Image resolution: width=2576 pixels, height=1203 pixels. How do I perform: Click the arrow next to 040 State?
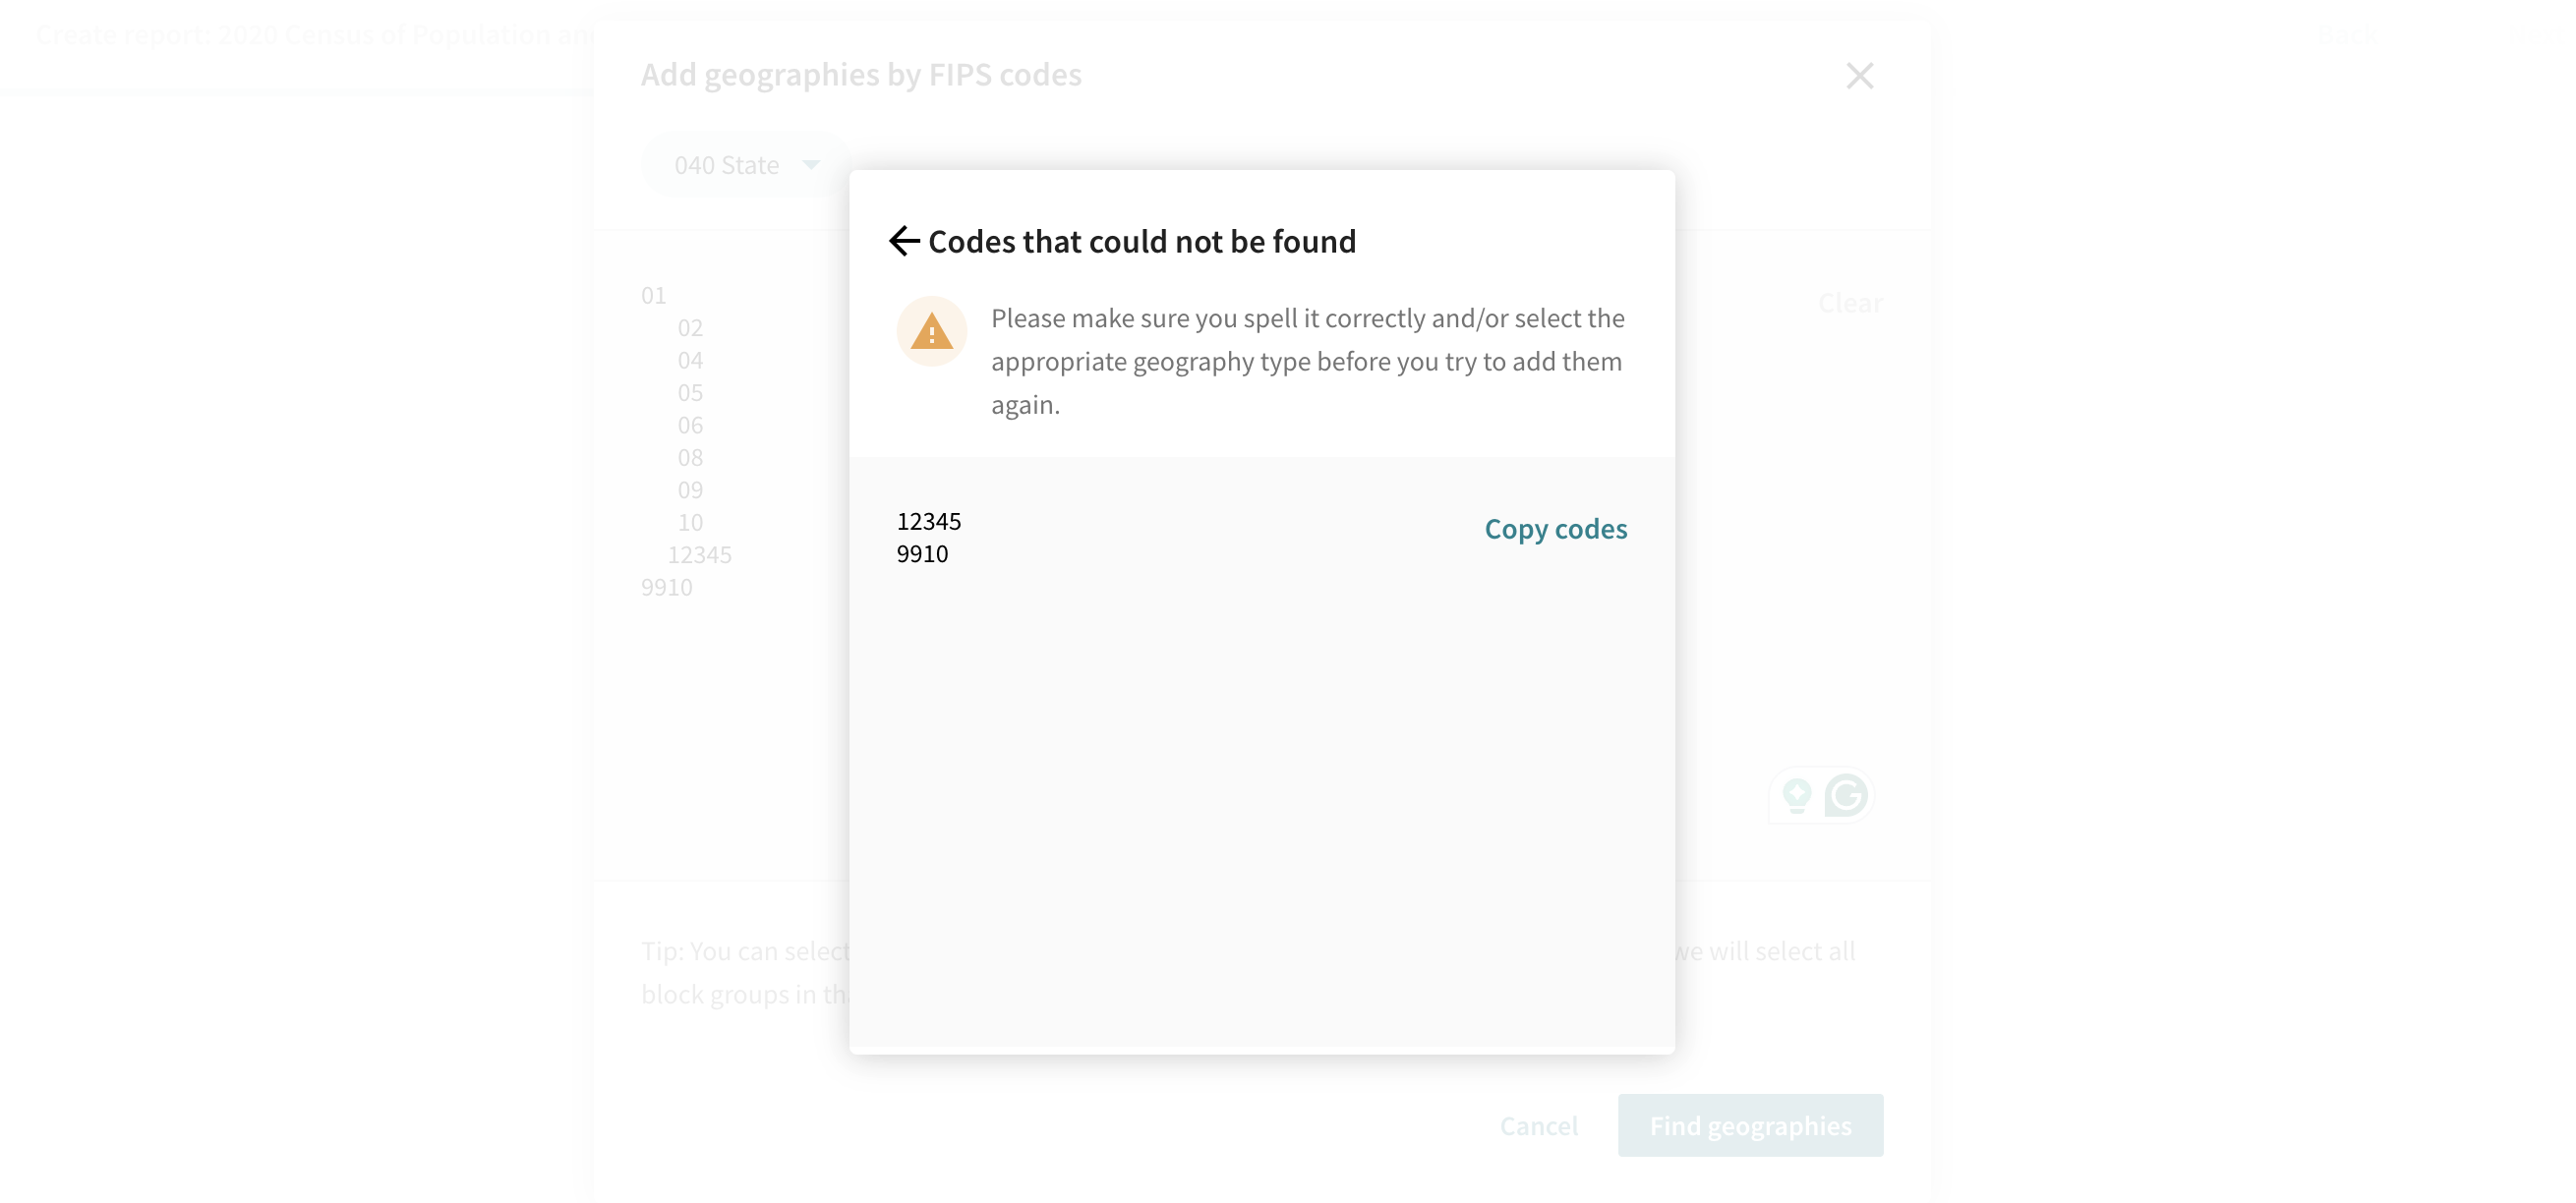(x=811, y=165)
